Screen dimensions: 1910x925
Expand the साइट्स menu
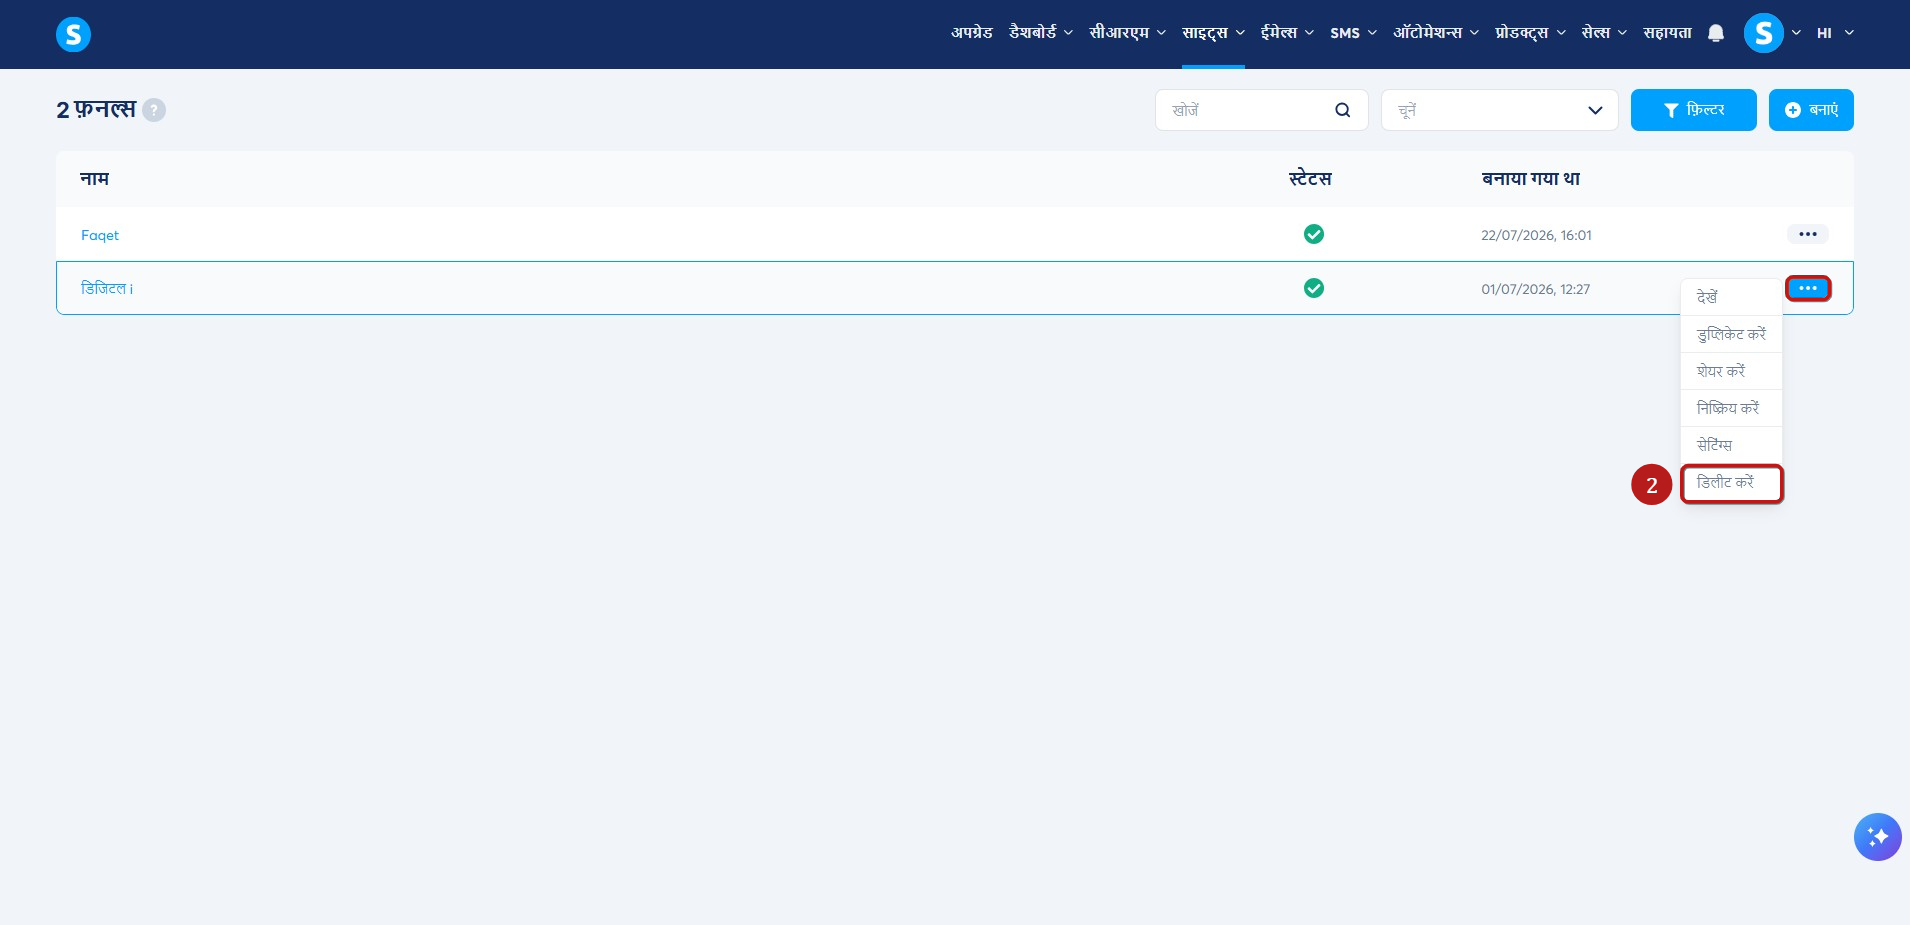(1213, 33)
